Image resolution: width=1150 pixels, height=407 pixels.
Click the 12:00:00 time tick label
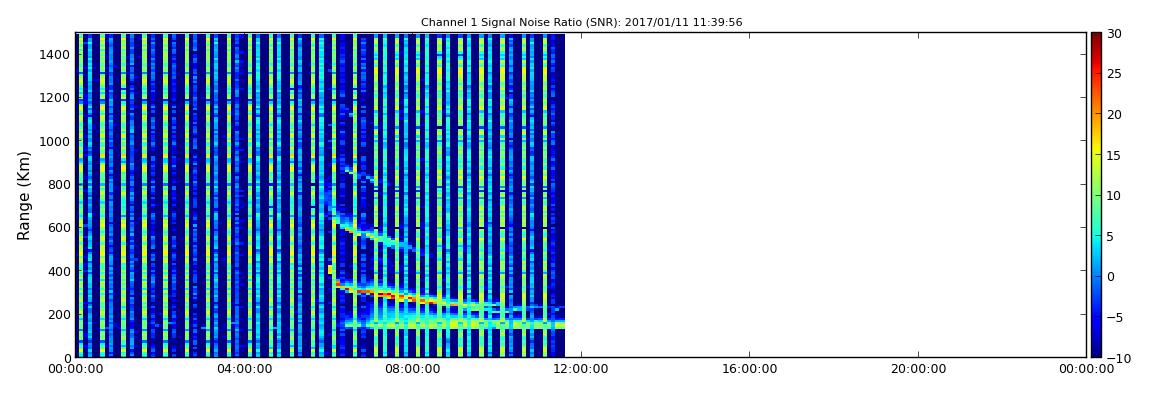pos(580,369)
